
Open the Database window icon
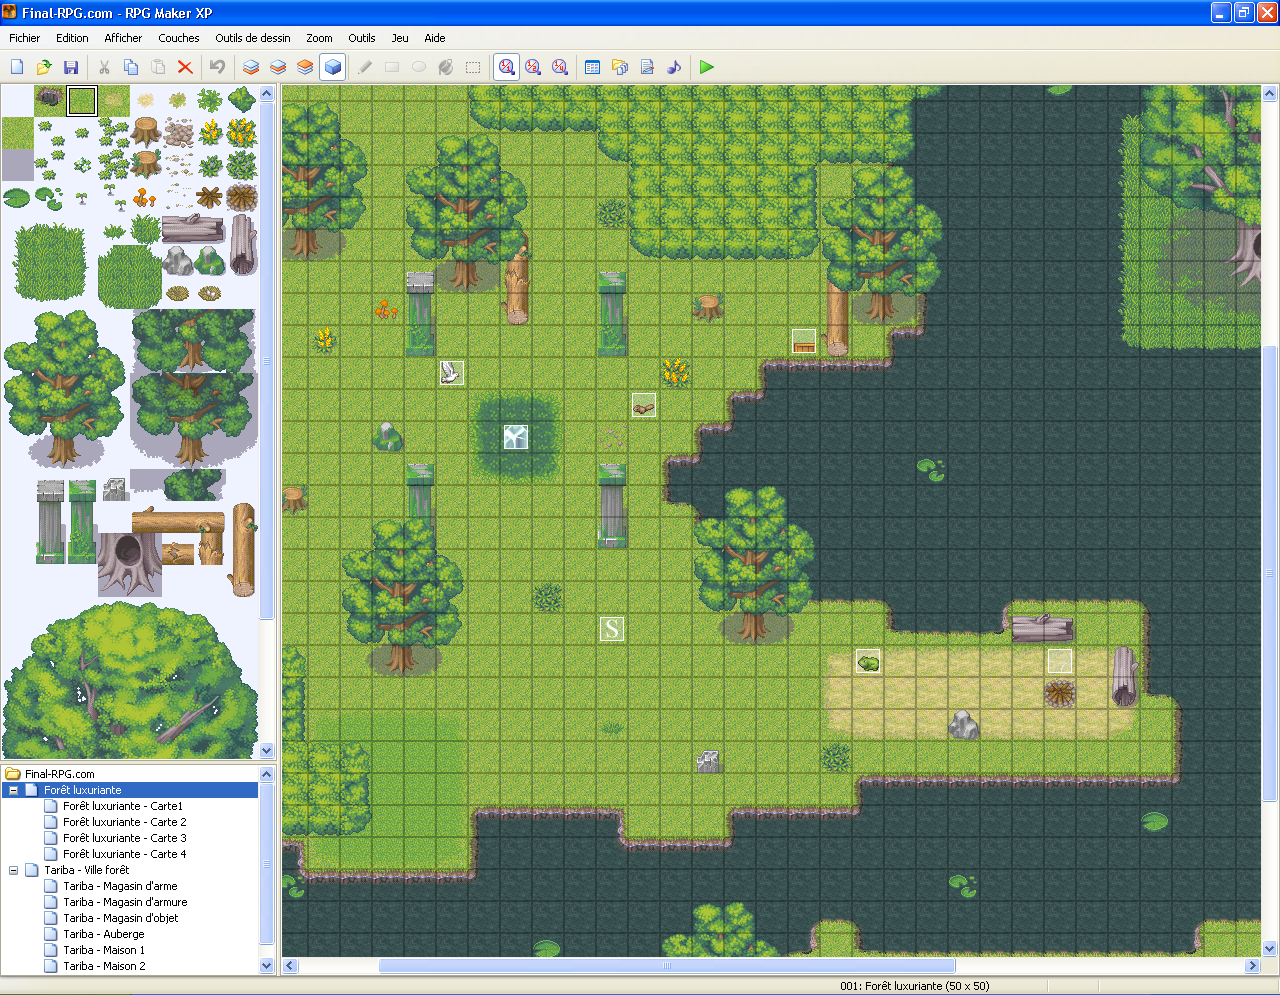592,67
